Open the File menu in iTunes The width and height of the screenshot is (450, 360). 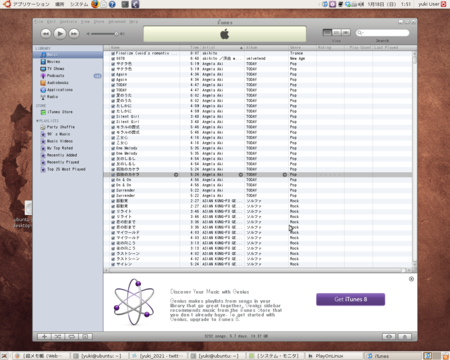39,22
